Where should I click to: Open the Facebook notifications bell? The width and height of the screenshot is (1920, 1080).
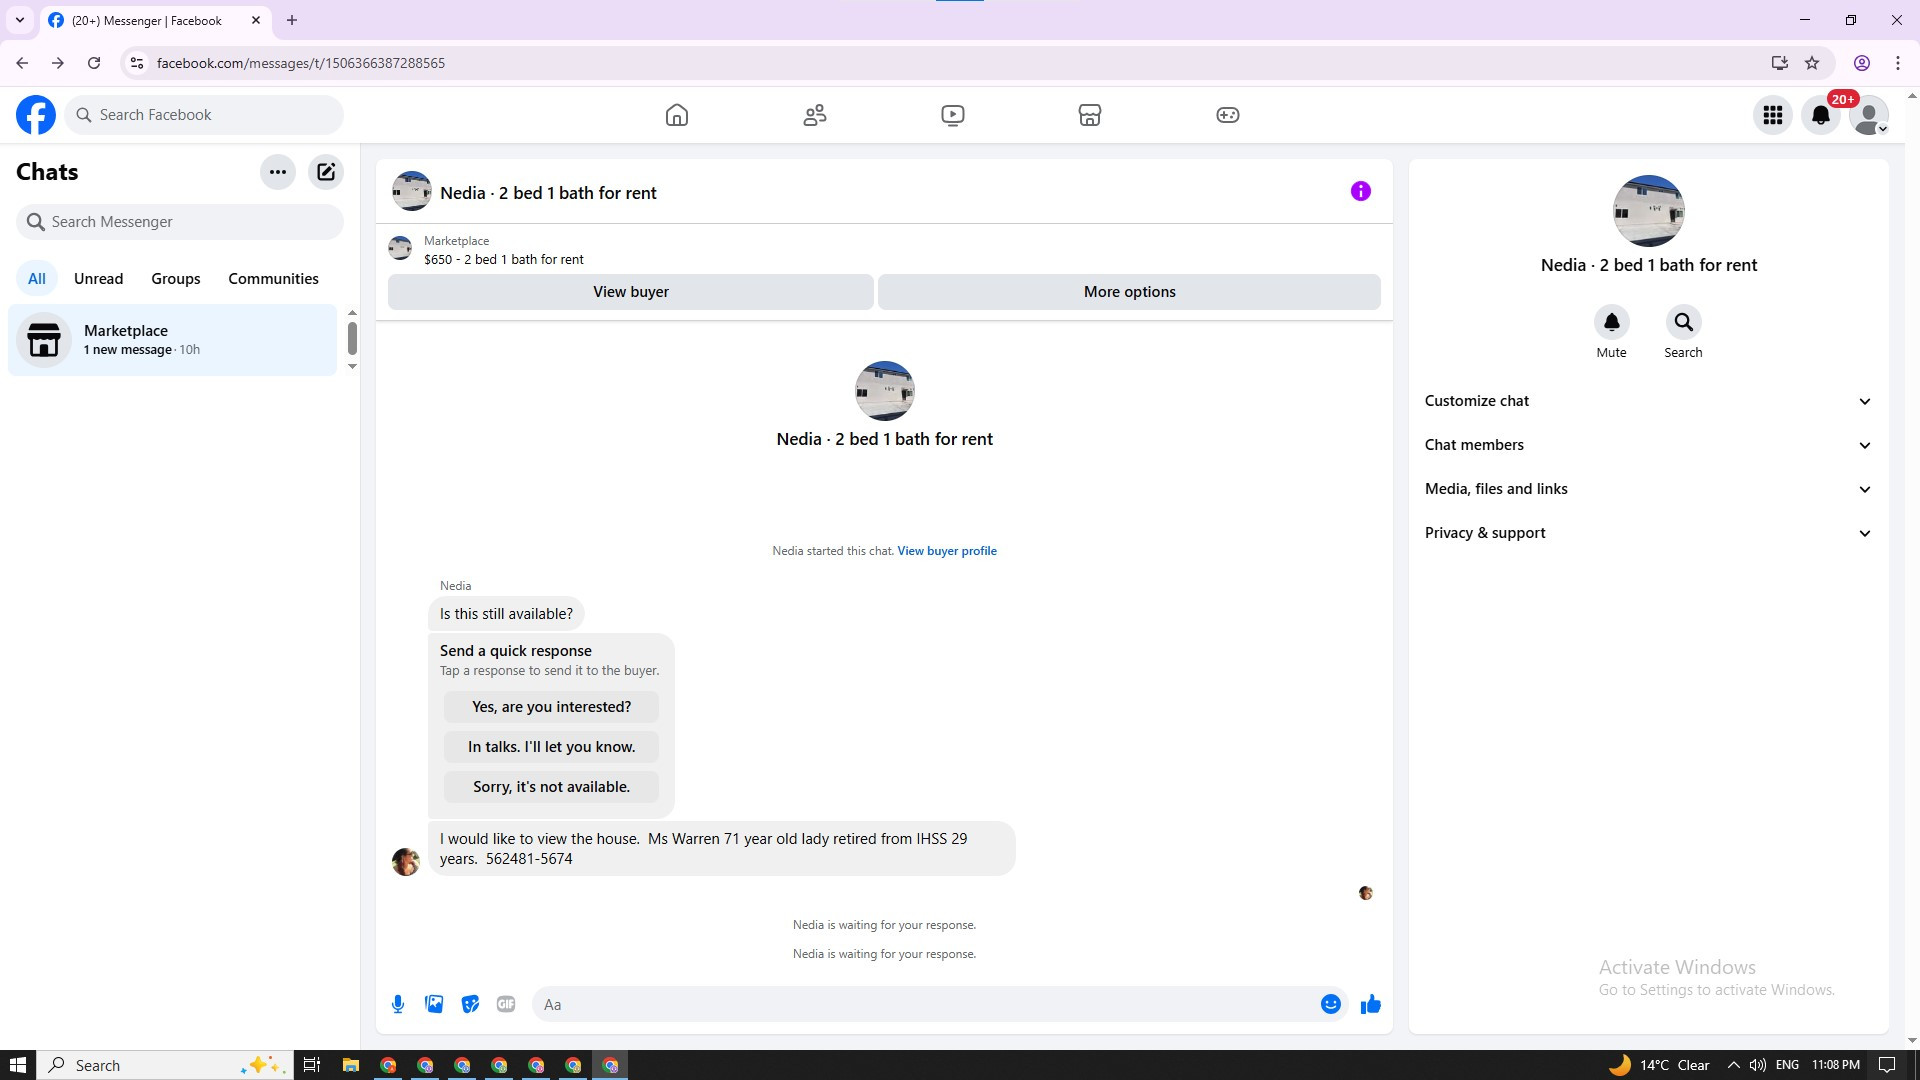tap(1821, 115)
